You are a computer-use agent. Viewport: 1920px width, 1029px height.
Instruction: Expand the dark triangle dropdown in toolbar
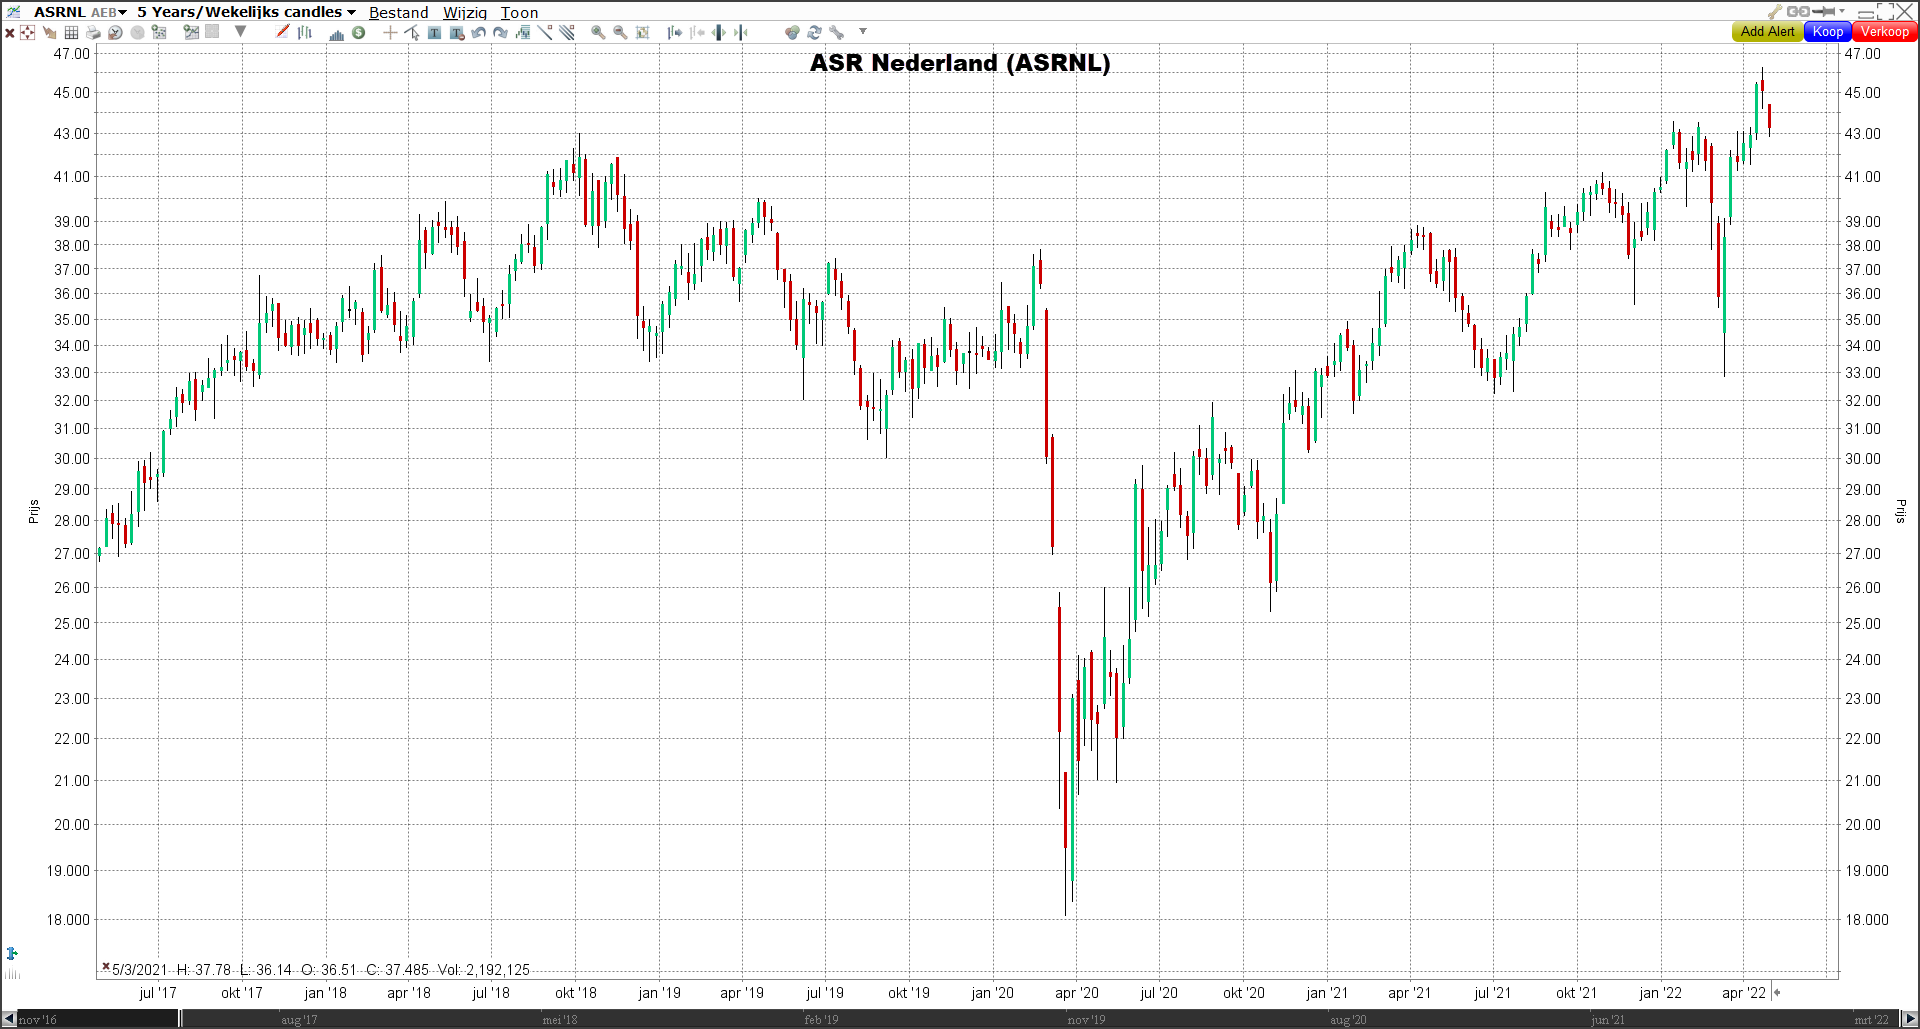(x=240, y=31)
